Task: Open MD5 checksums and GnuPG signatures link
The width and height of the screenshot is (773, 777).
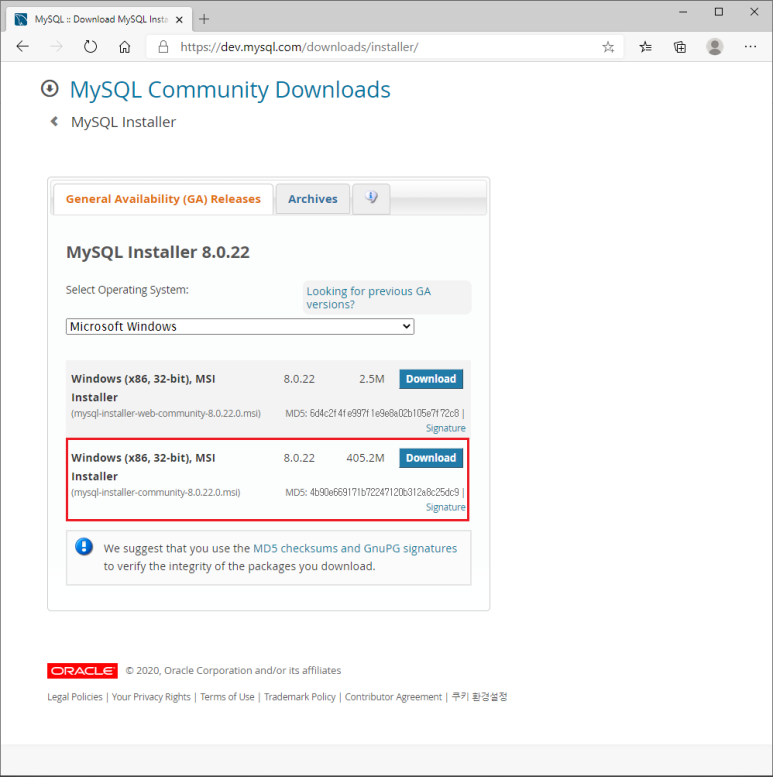Action: (x=355, y=549)
